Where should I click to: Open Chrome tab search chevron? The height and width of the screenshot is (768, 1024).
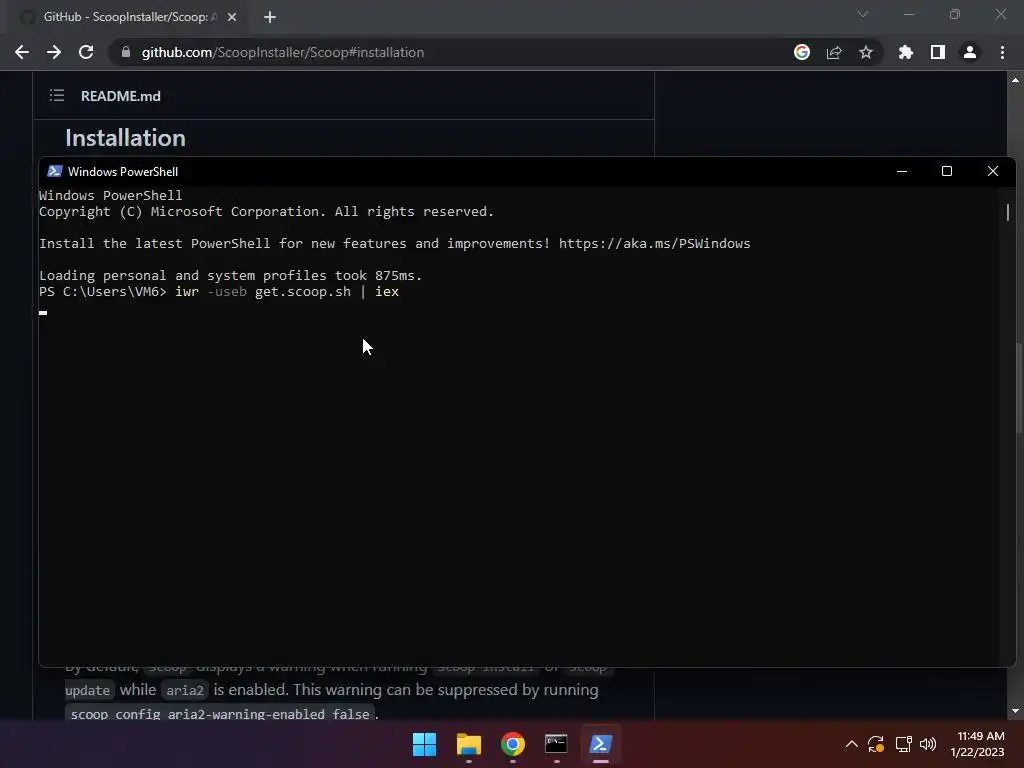pos(863,14)
